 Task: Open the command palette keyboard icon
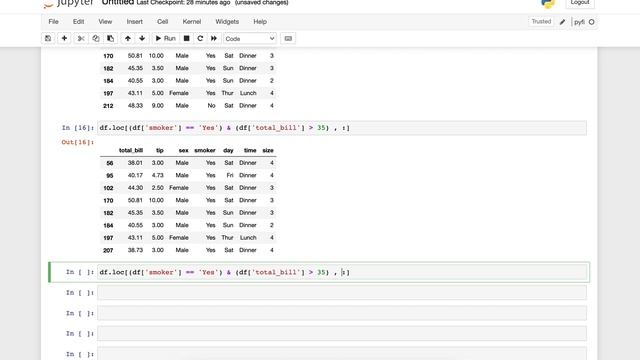coord(288,38)
